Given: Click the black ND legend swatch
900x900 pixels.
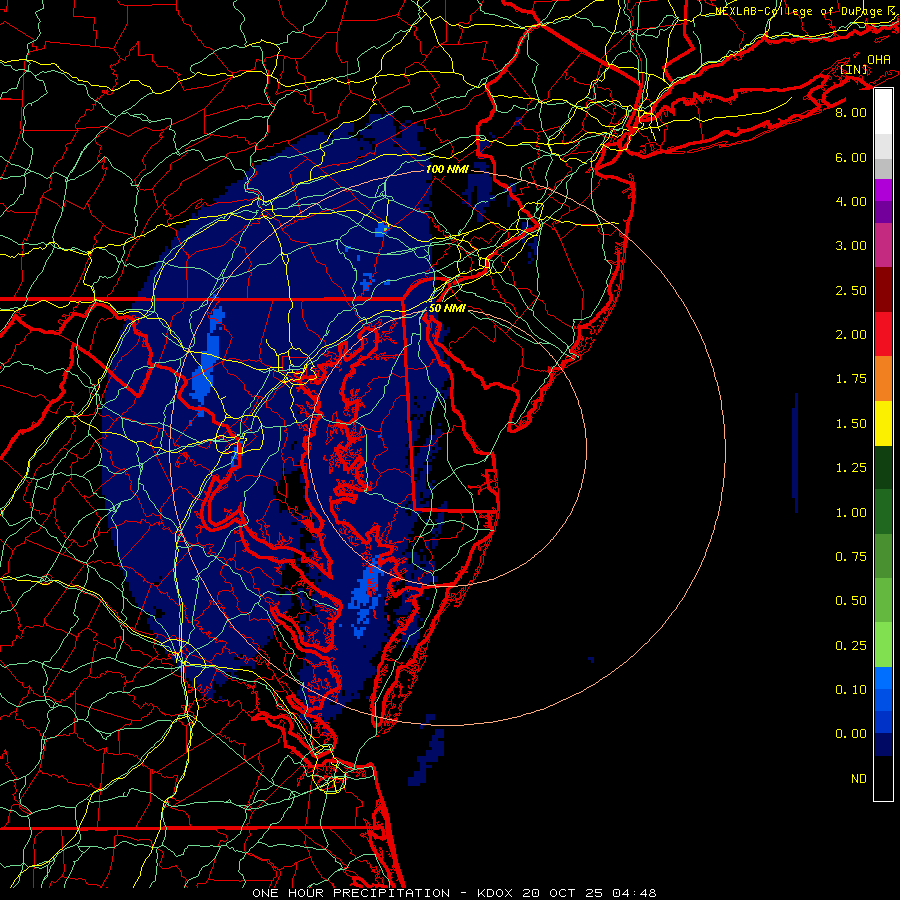Looking at the screenshot, I should point(883,778).
